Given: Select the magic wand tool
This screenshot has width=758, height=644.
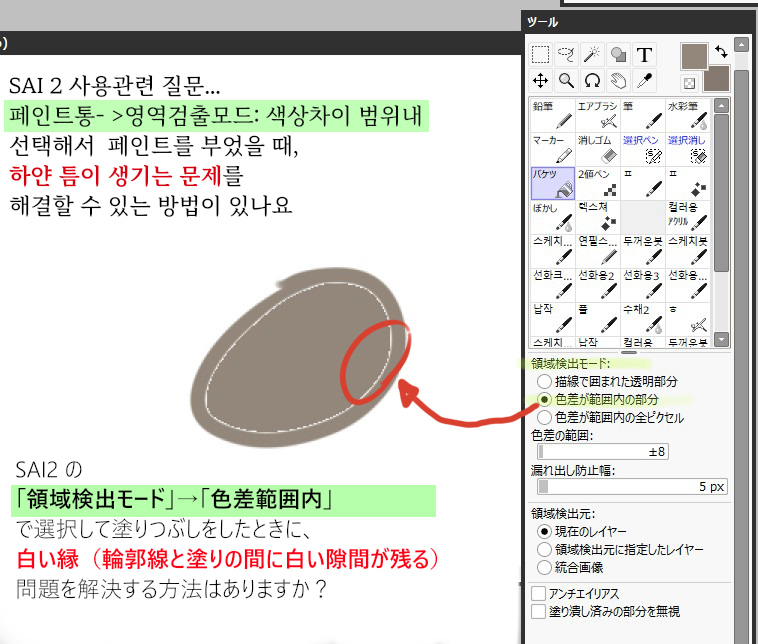Looking at the screenshot, I should (x=592, y=55).
